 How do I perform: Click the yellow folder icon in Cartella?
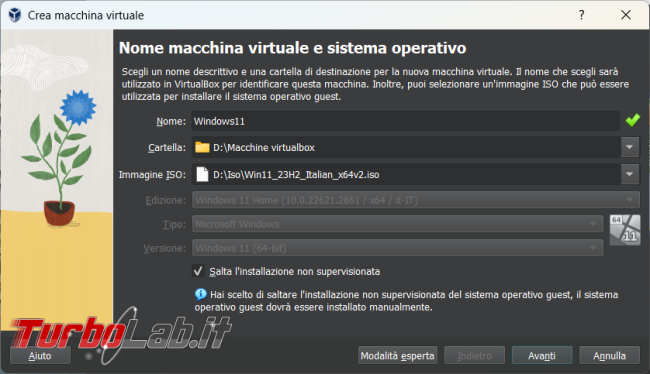coord(202,147)
